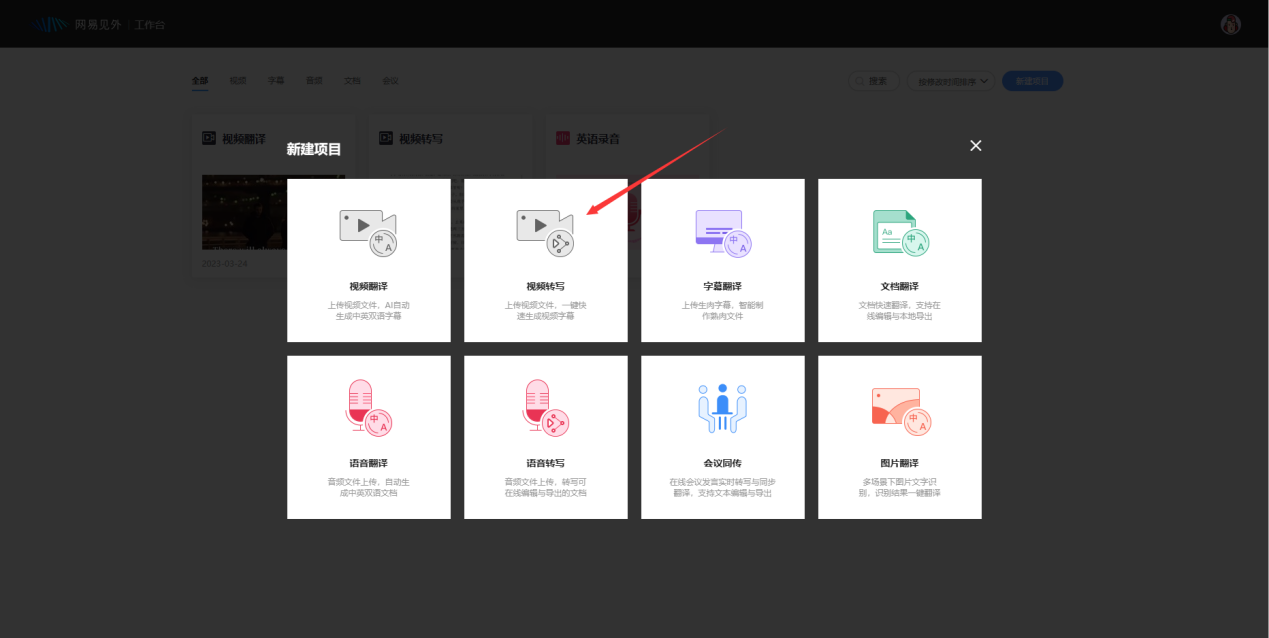
Task: Click the 视频翻译 title in the dialog card
Action: (x=368, y=286)
